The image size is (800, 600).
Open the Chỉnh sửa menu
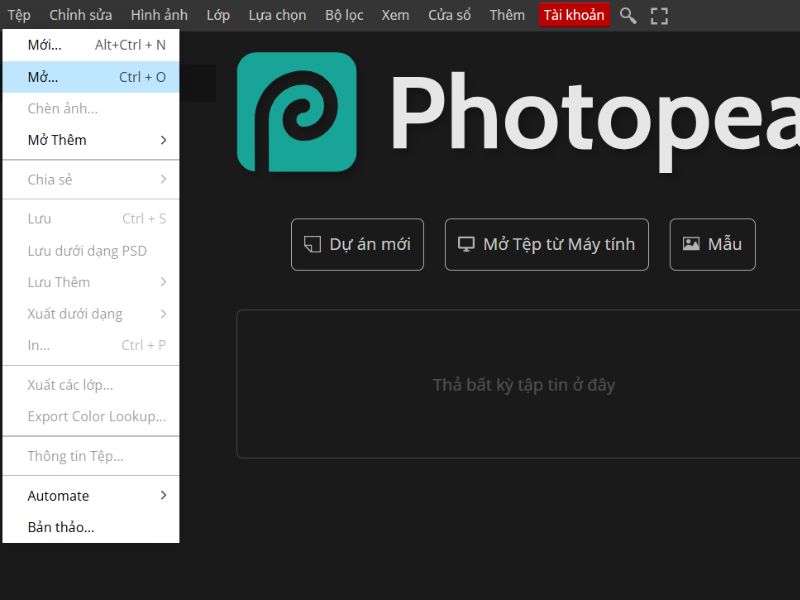coord(81,15)
